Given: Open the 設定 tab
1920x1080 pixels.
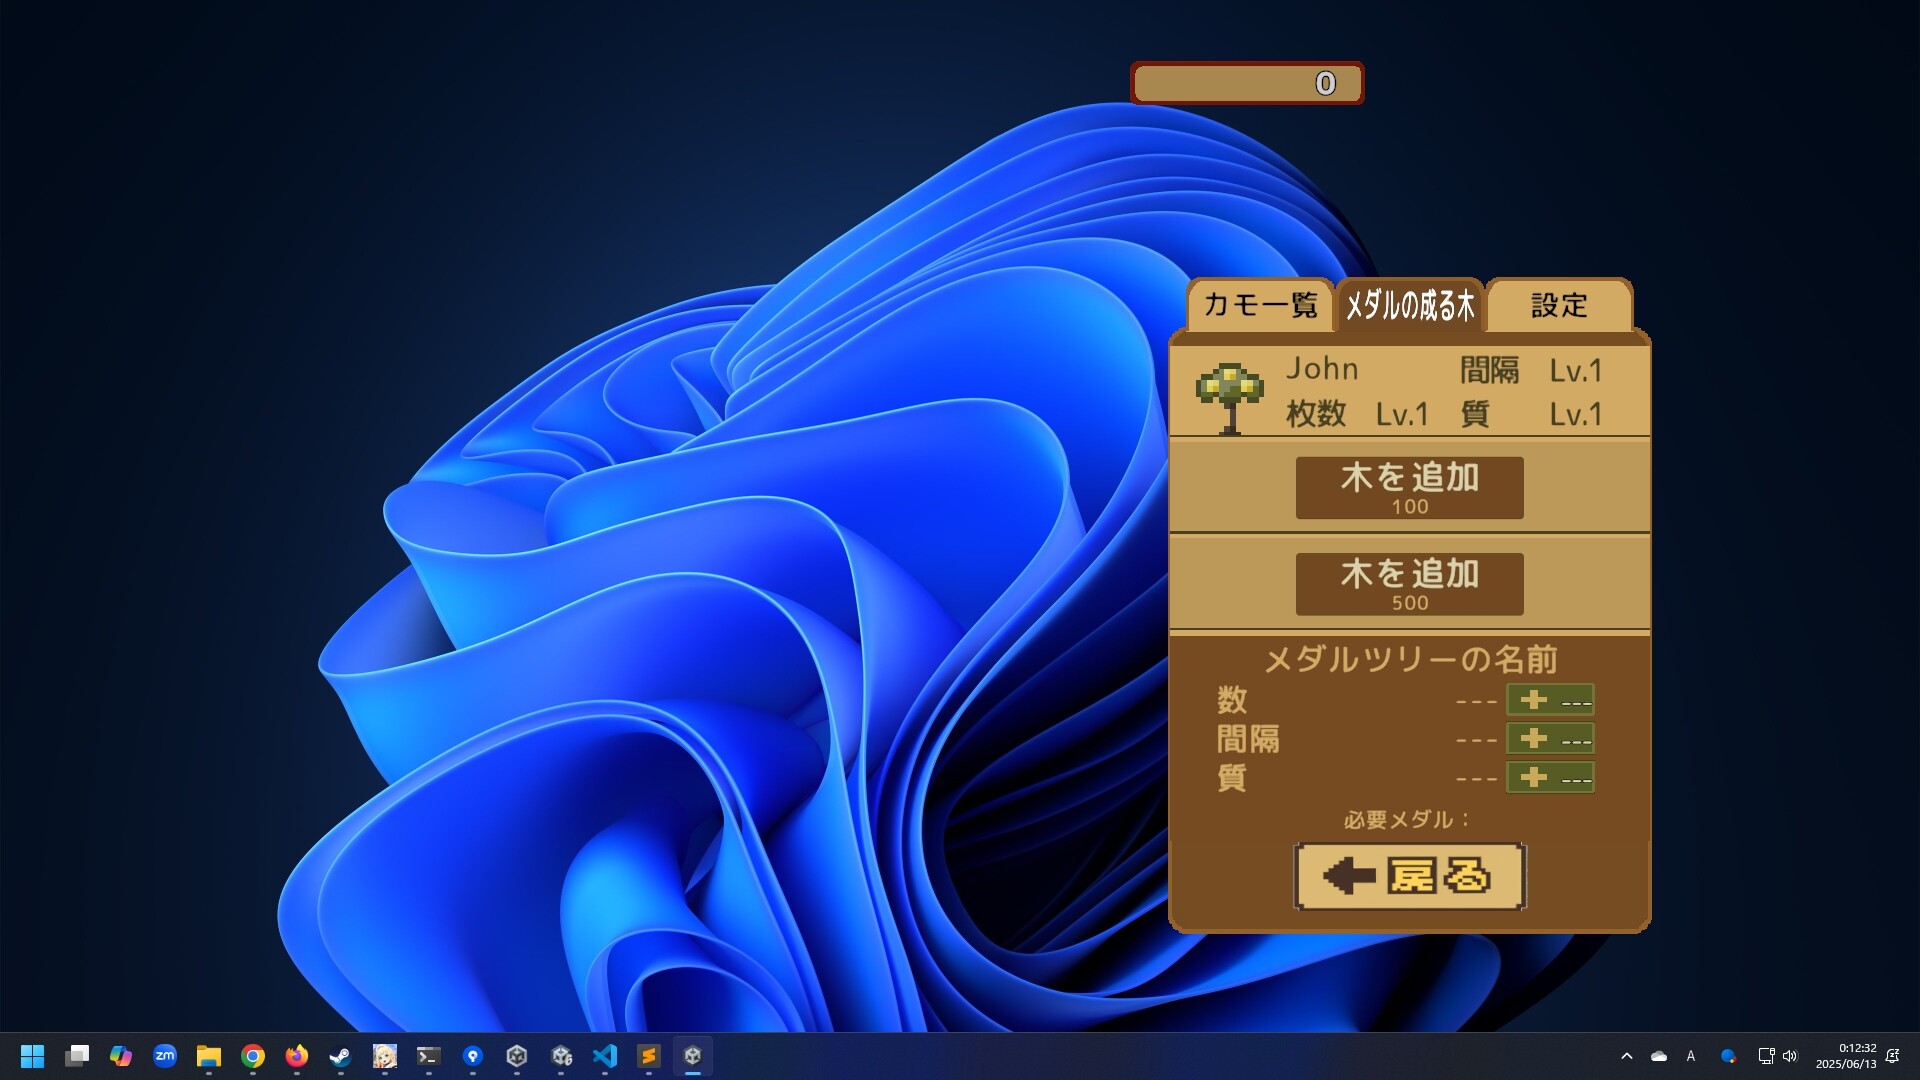Looking at the screenshot, I should 1558,307.
